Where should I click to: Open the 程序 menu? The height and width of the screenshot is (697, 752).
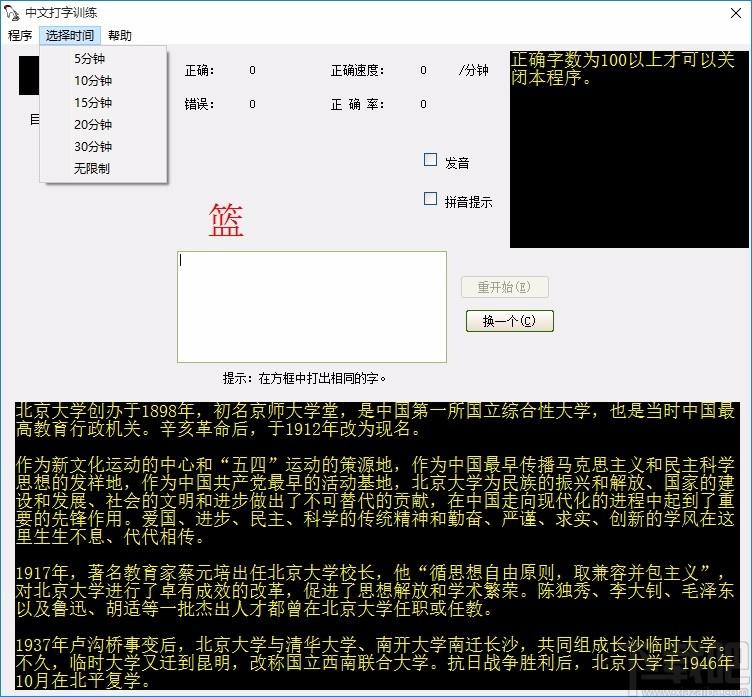[20, 36]
